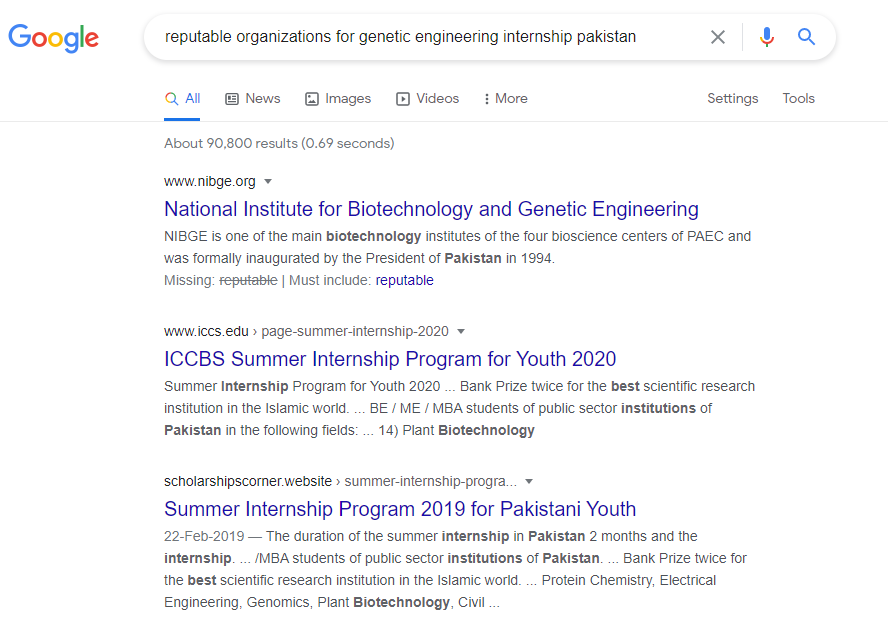Click the www.nibge.org URL text
The height and width of the screenshot is (637, 888).
[210, 181]
